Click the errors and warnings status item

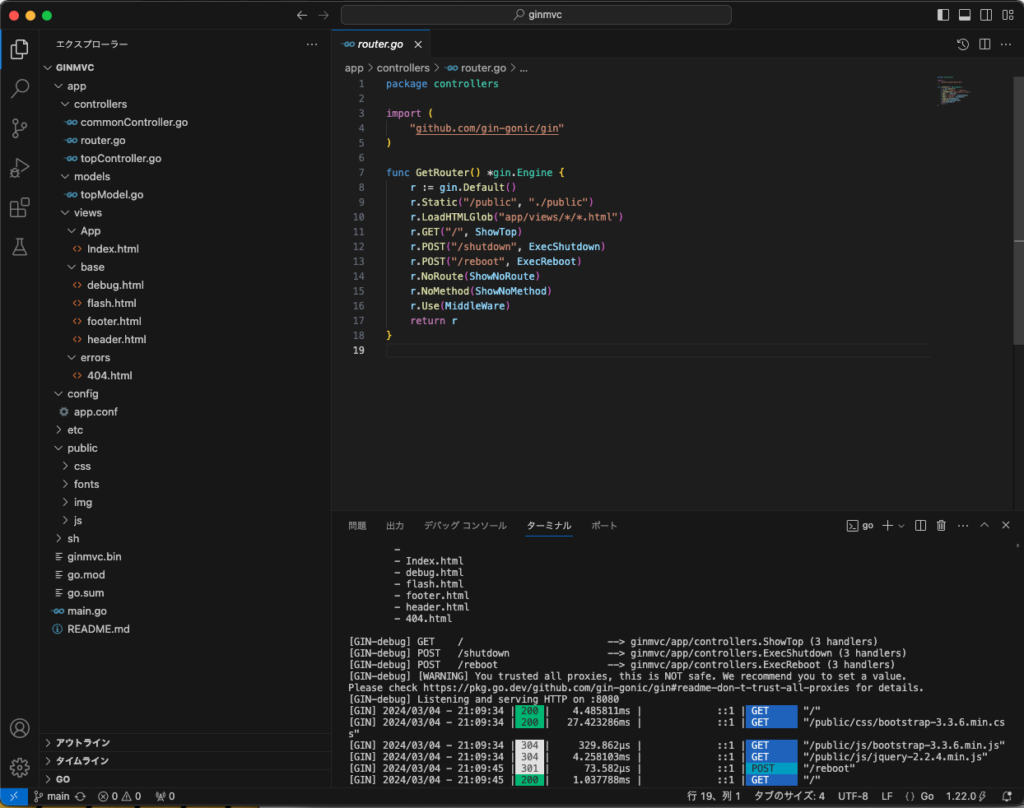point(112,796)
